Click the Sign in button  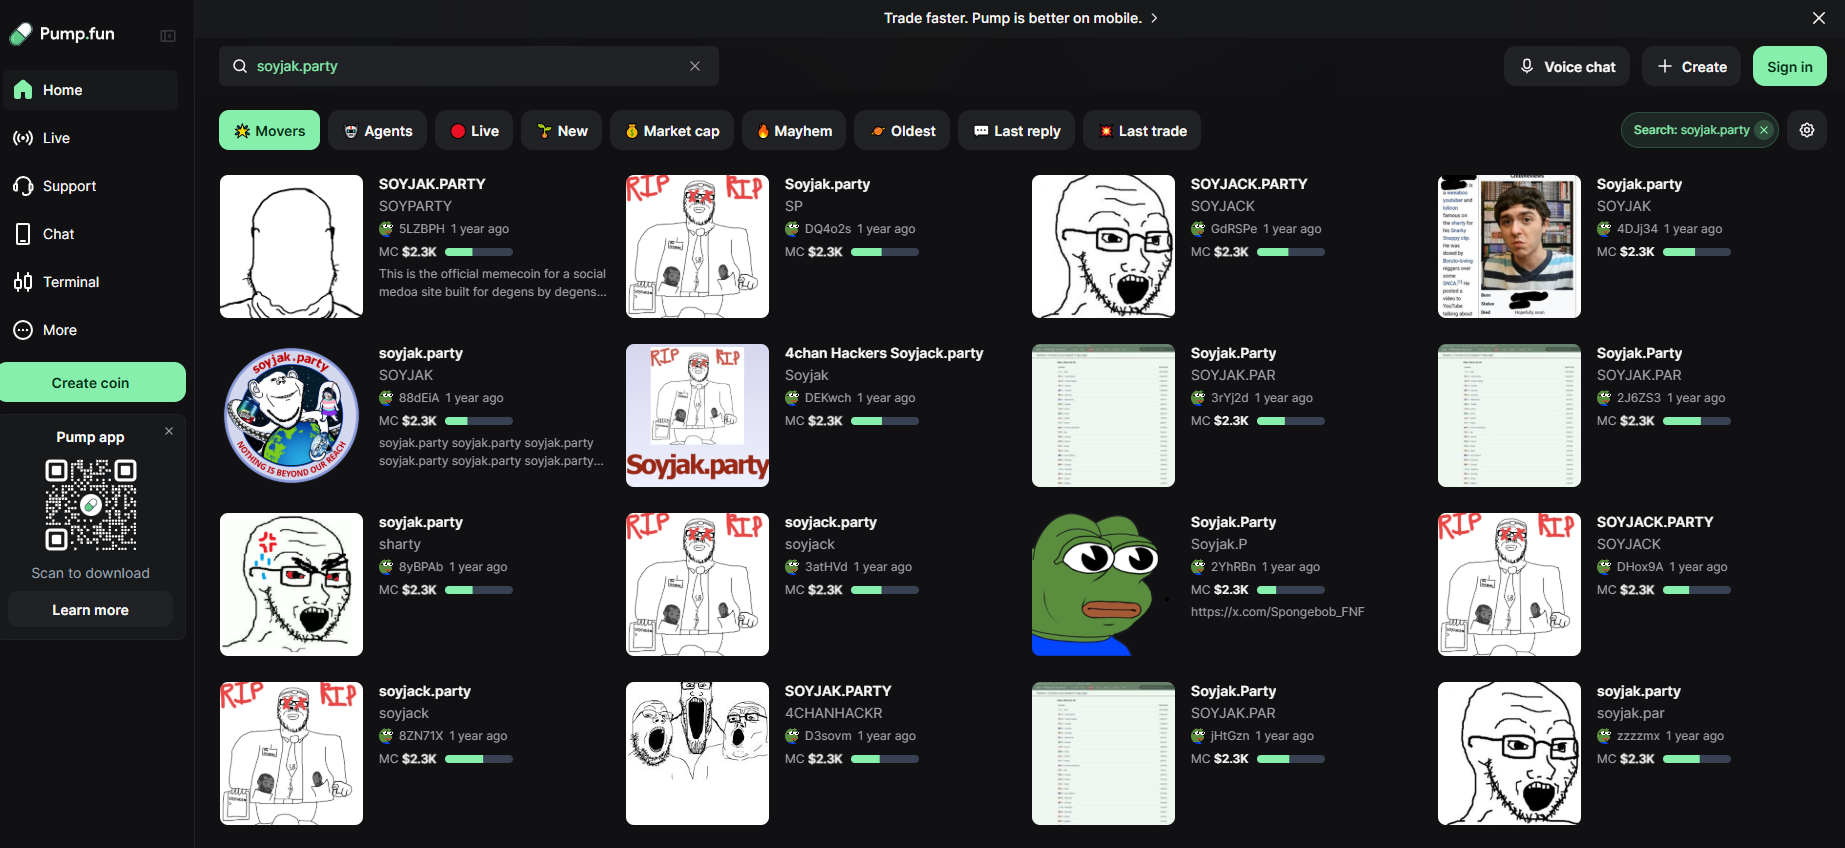click(1789, 67)
